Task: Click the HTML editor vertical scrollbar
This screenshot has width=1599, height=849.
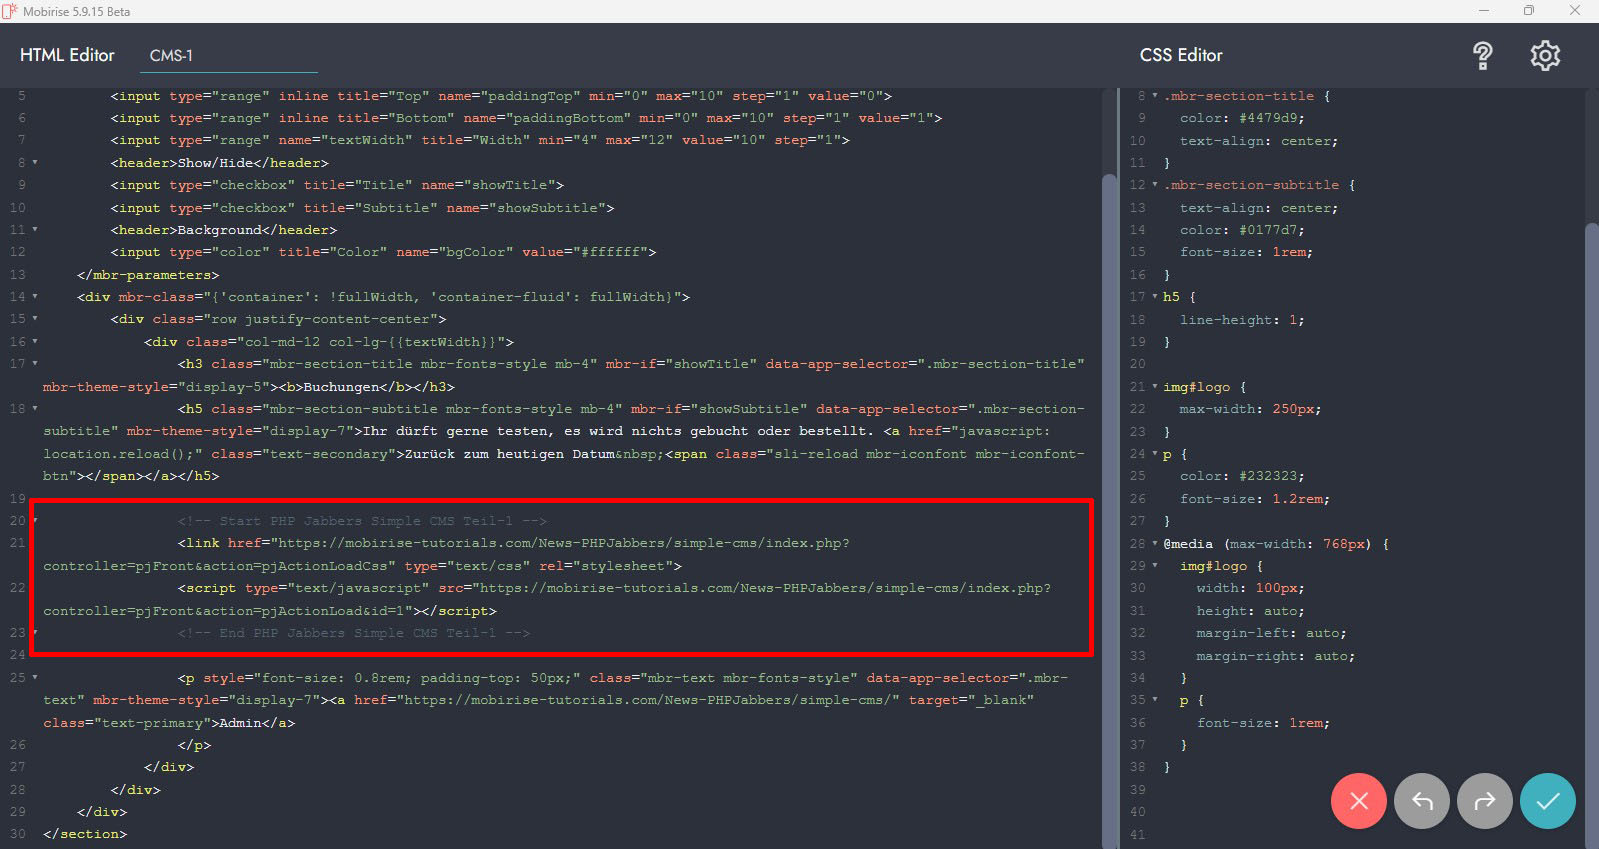Action: click(x=1108, y=500)
